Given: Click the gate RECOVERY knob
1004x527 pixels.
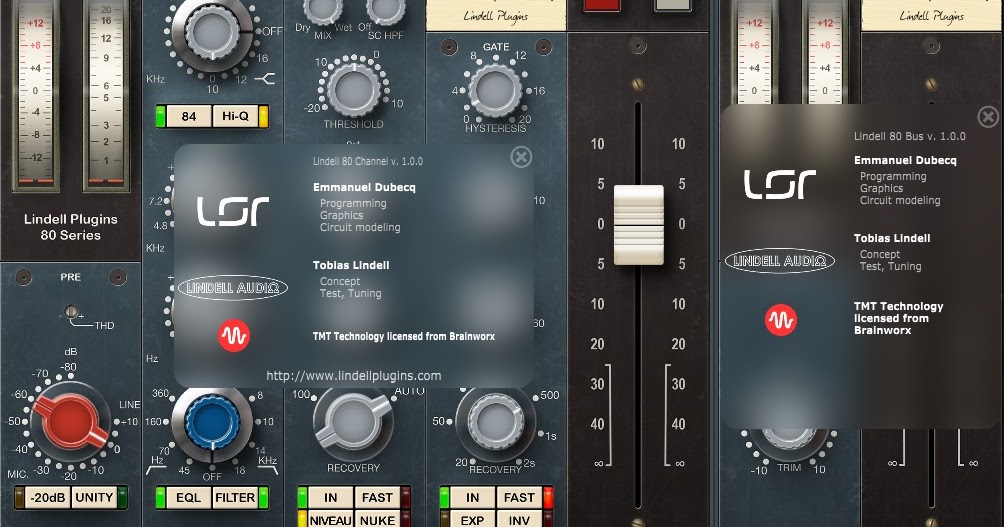Looking at the screenshot, I should 494,423.
